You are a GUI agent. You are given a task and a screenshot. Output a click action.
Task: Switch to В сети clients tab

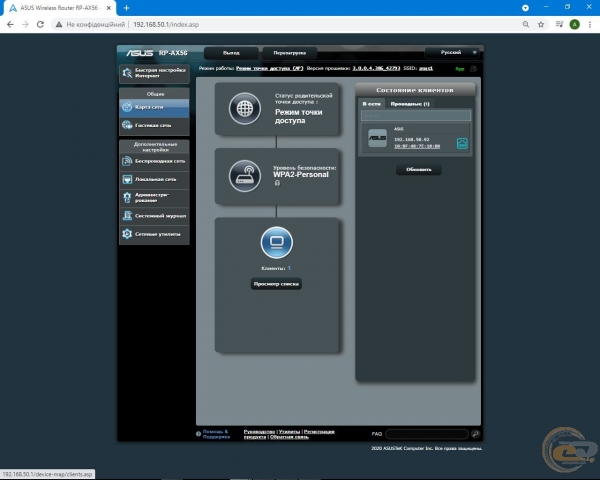coord(372,104)
